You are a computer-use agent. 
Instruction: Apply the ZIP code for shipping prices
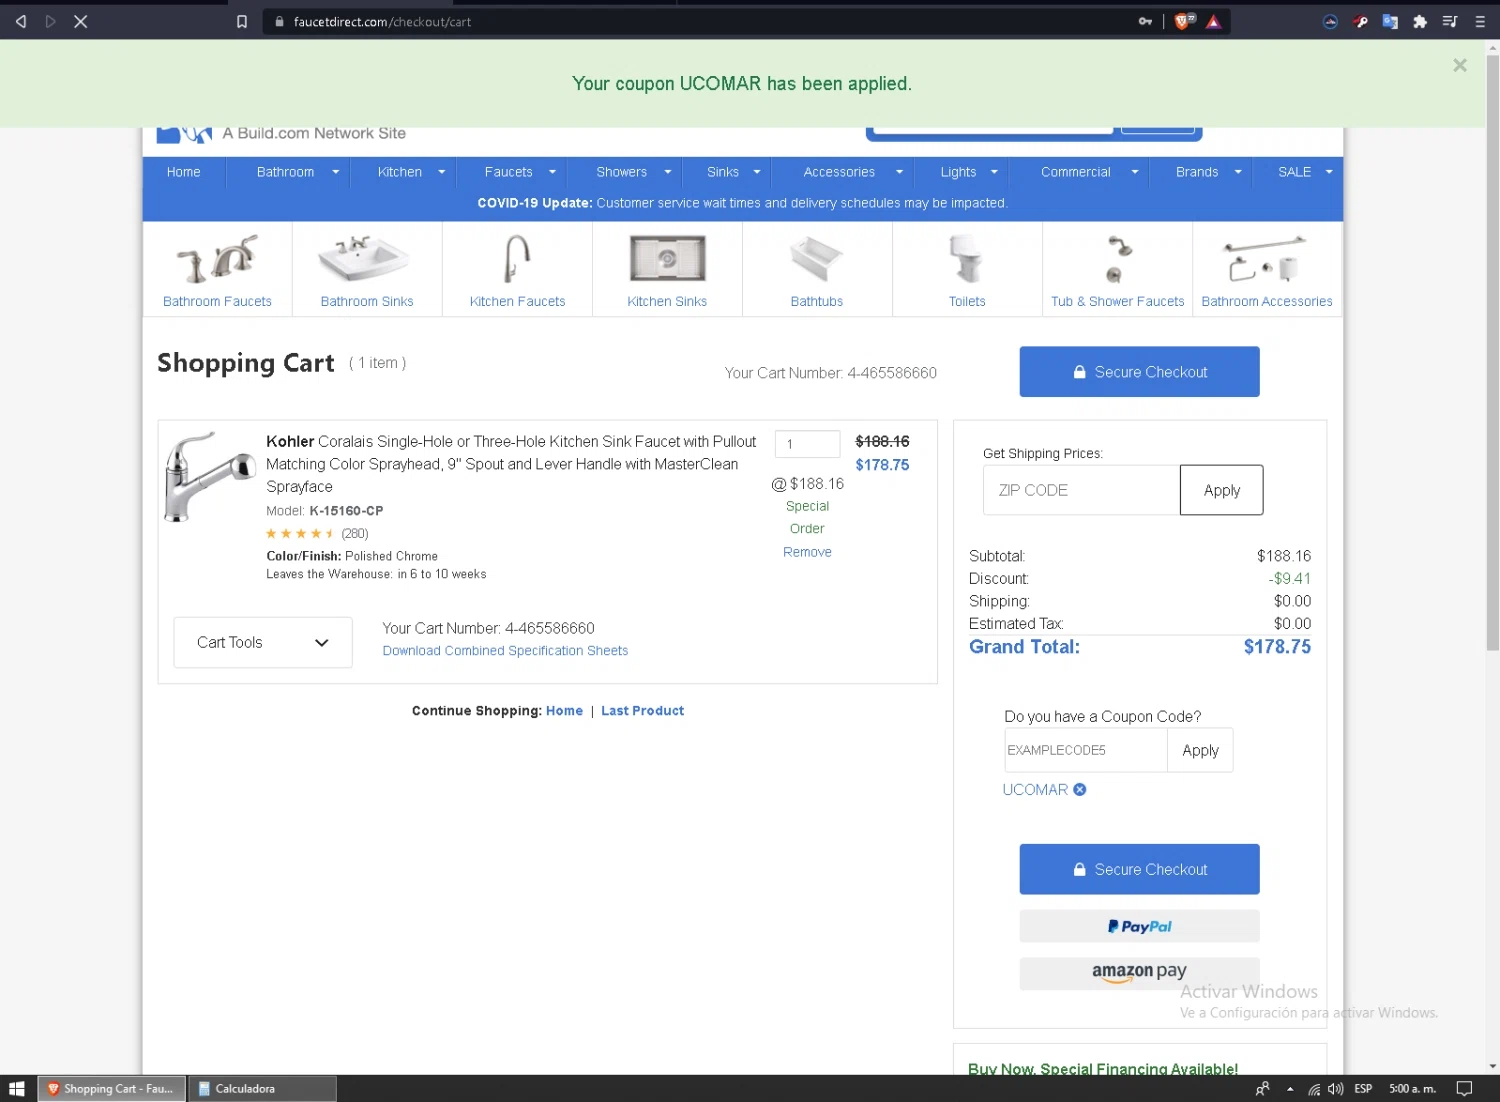pyautogui.click(x=1221, y=490)
